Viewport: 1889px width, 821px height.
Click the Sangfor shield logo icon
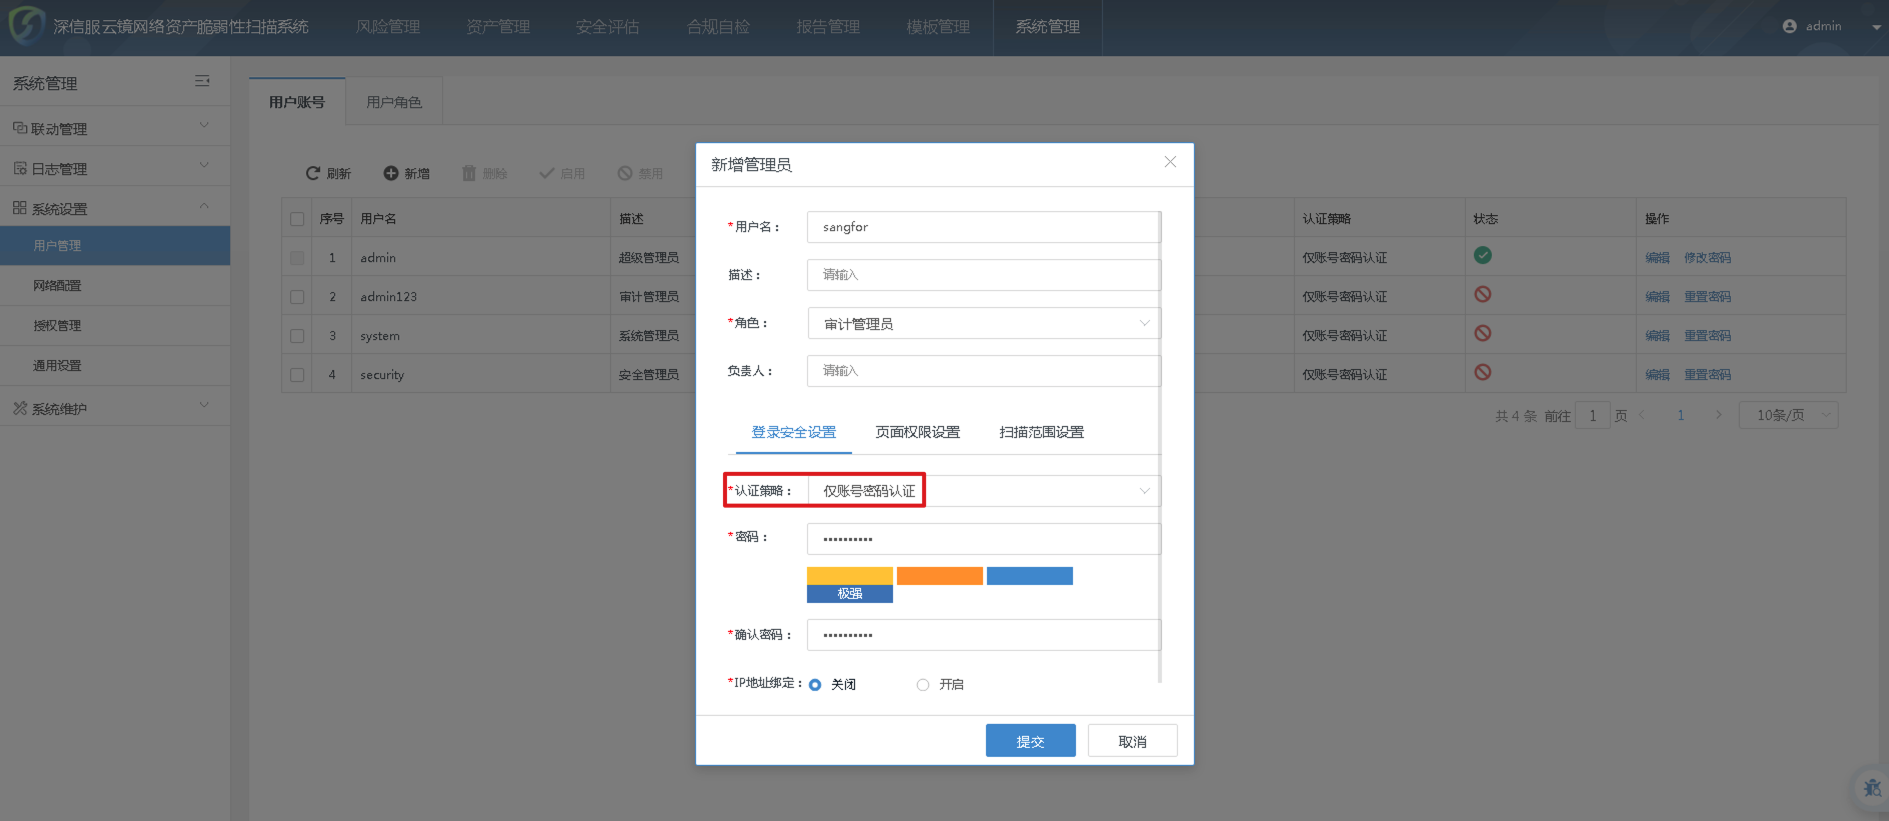(x=26, y=25)
